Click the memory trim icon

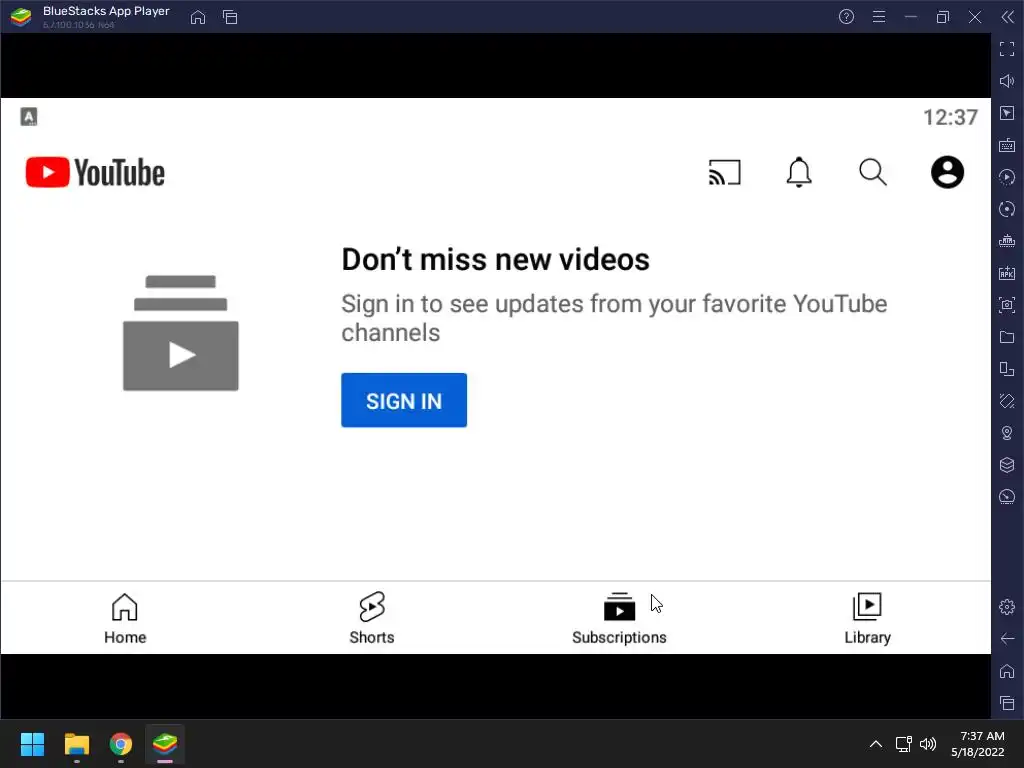tap(1007, 241)
